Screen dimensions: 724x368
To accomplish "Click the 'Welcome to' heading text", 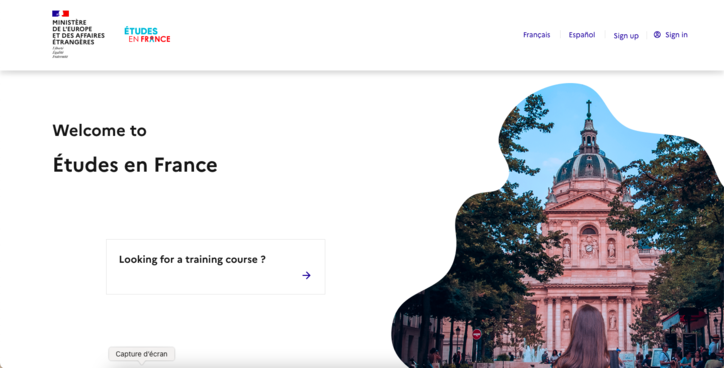I will [99, 131].
